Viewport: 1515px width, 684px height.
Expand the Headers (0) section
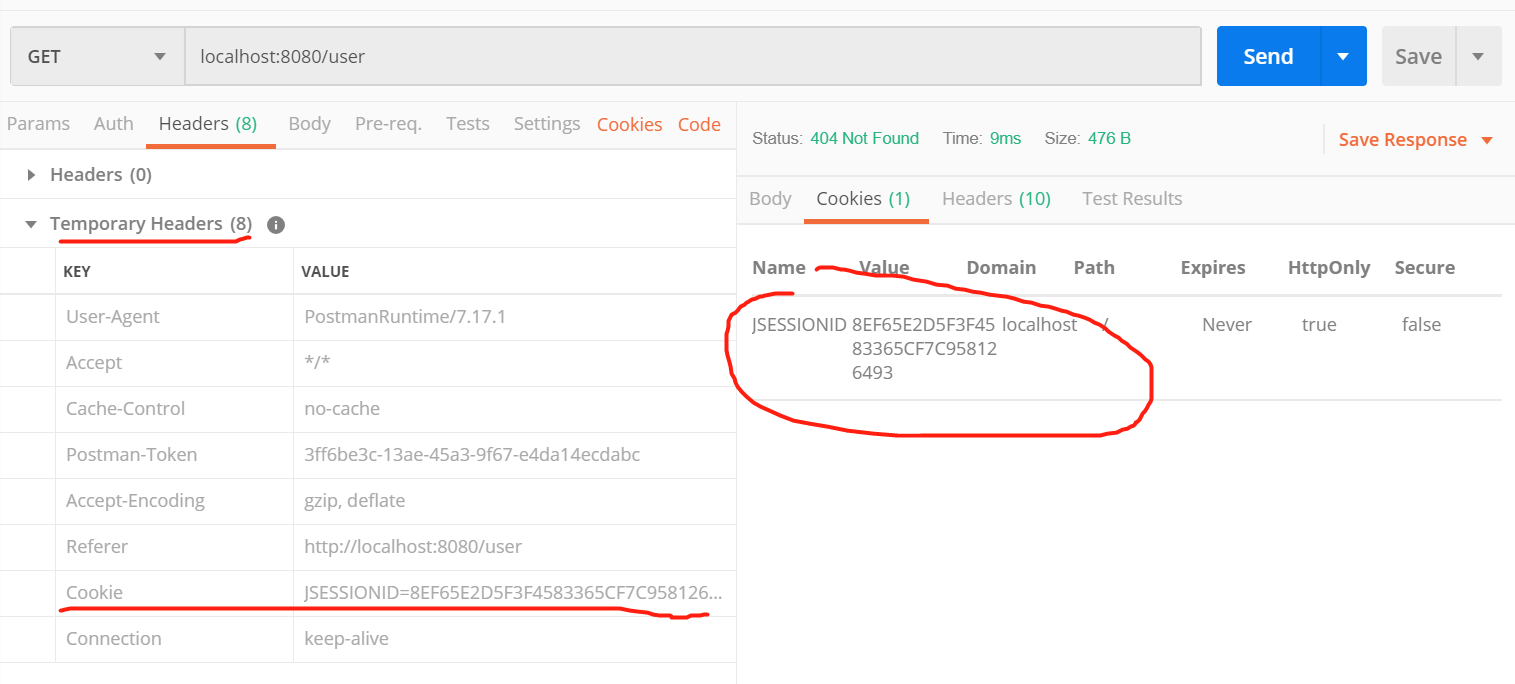[x=31, y=175]
